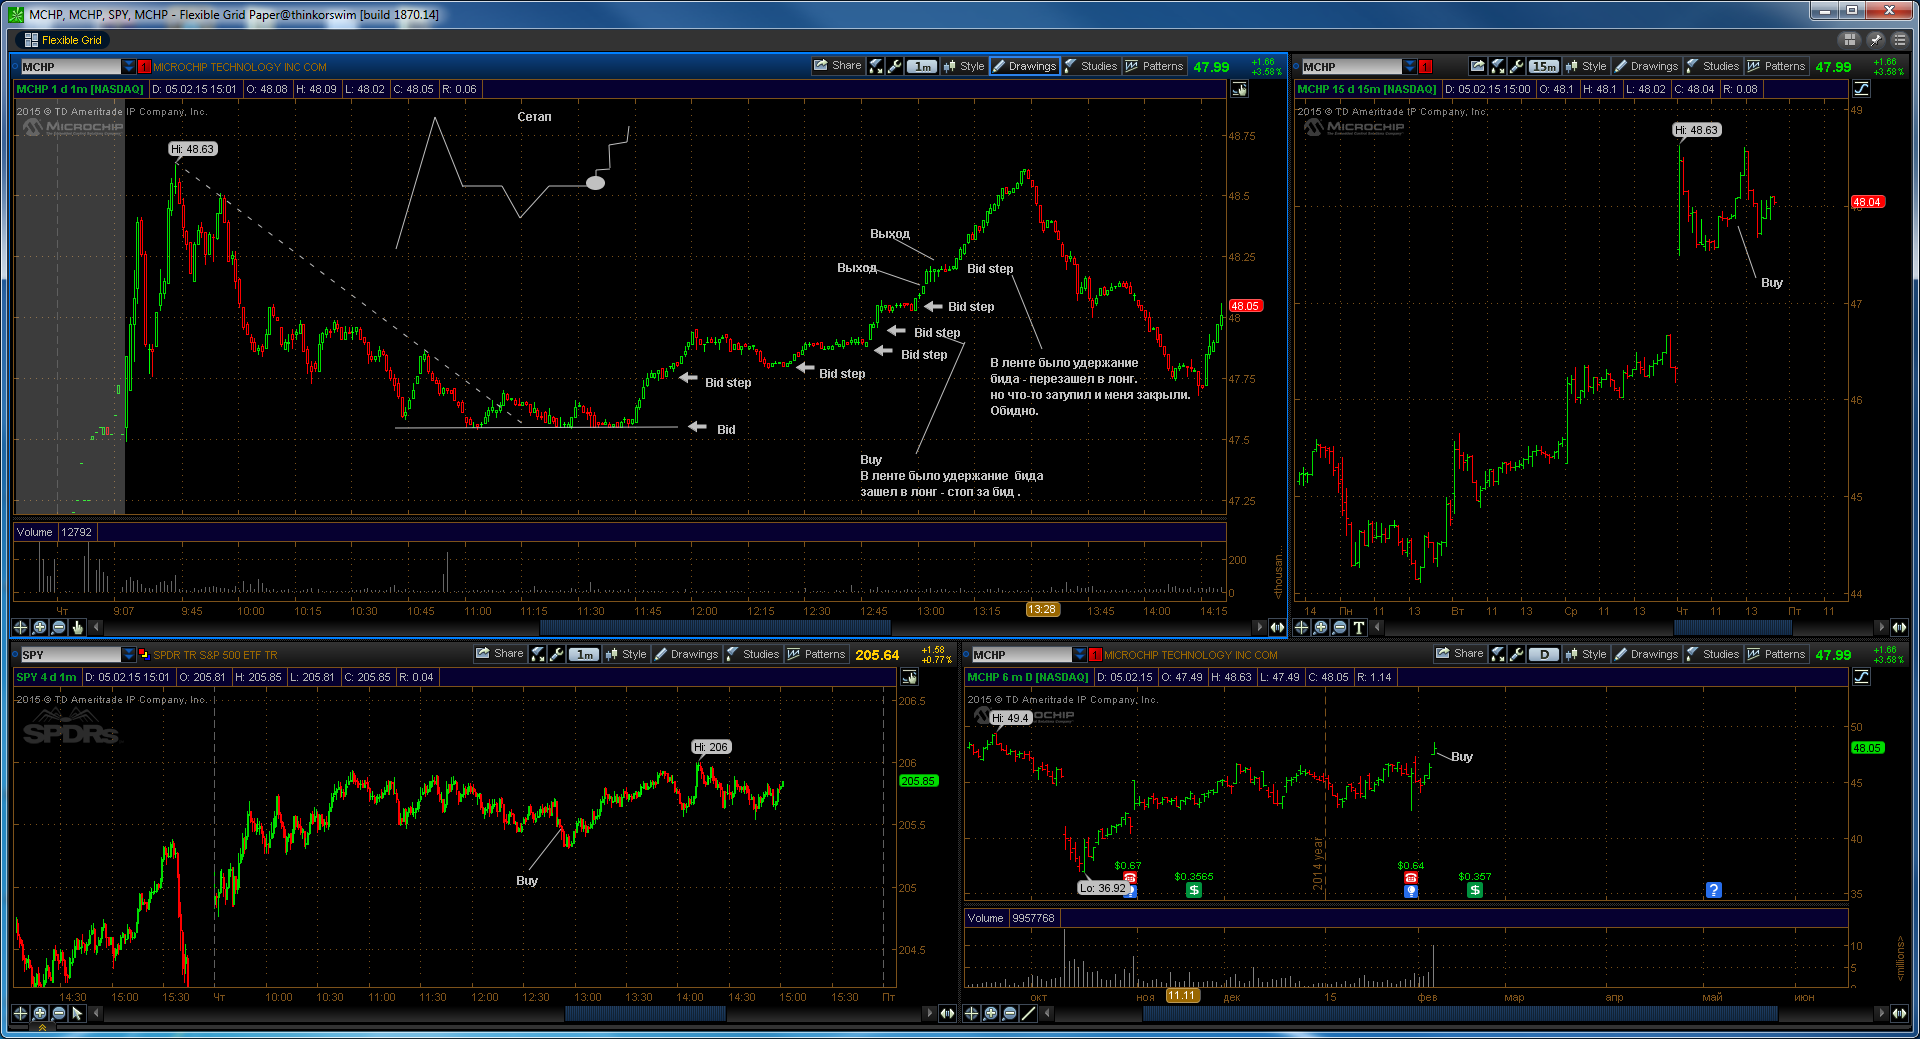Viewport: 1920px width, 1039px height.
Task: Click the $0.67 earnings phone marker
Action: point(1130,878)
